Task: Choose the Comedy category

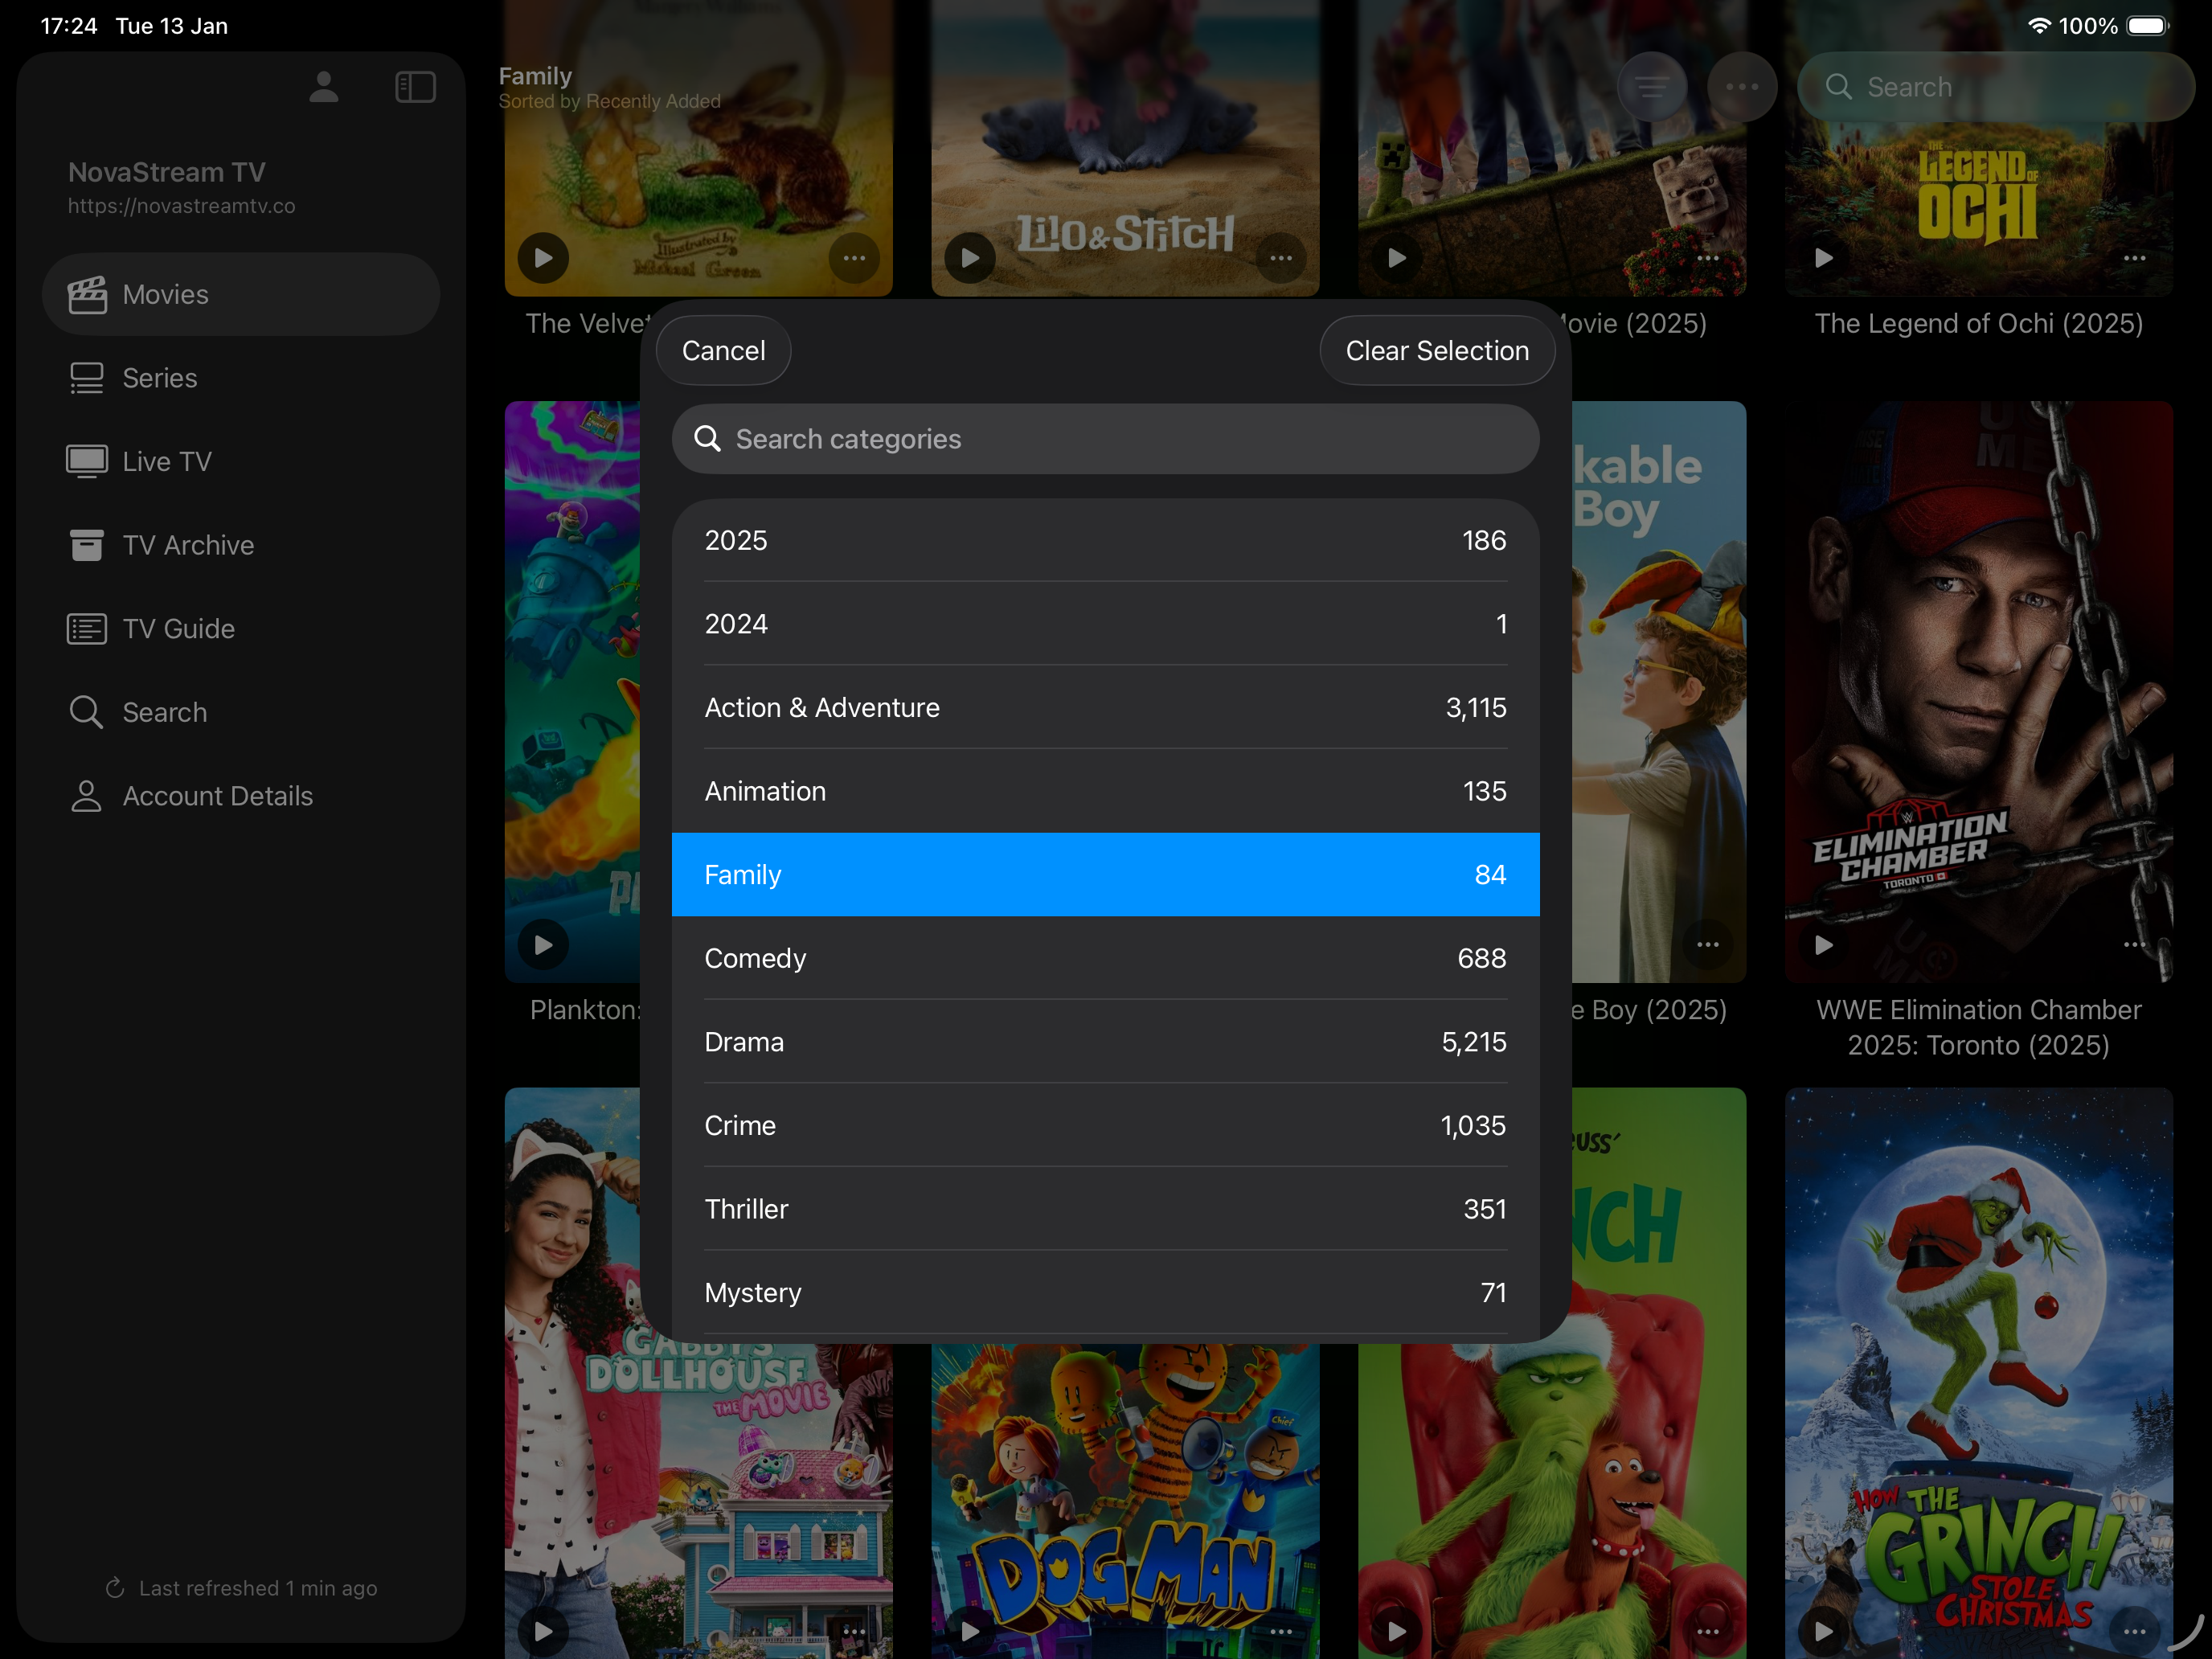Action: [1105, 958]
